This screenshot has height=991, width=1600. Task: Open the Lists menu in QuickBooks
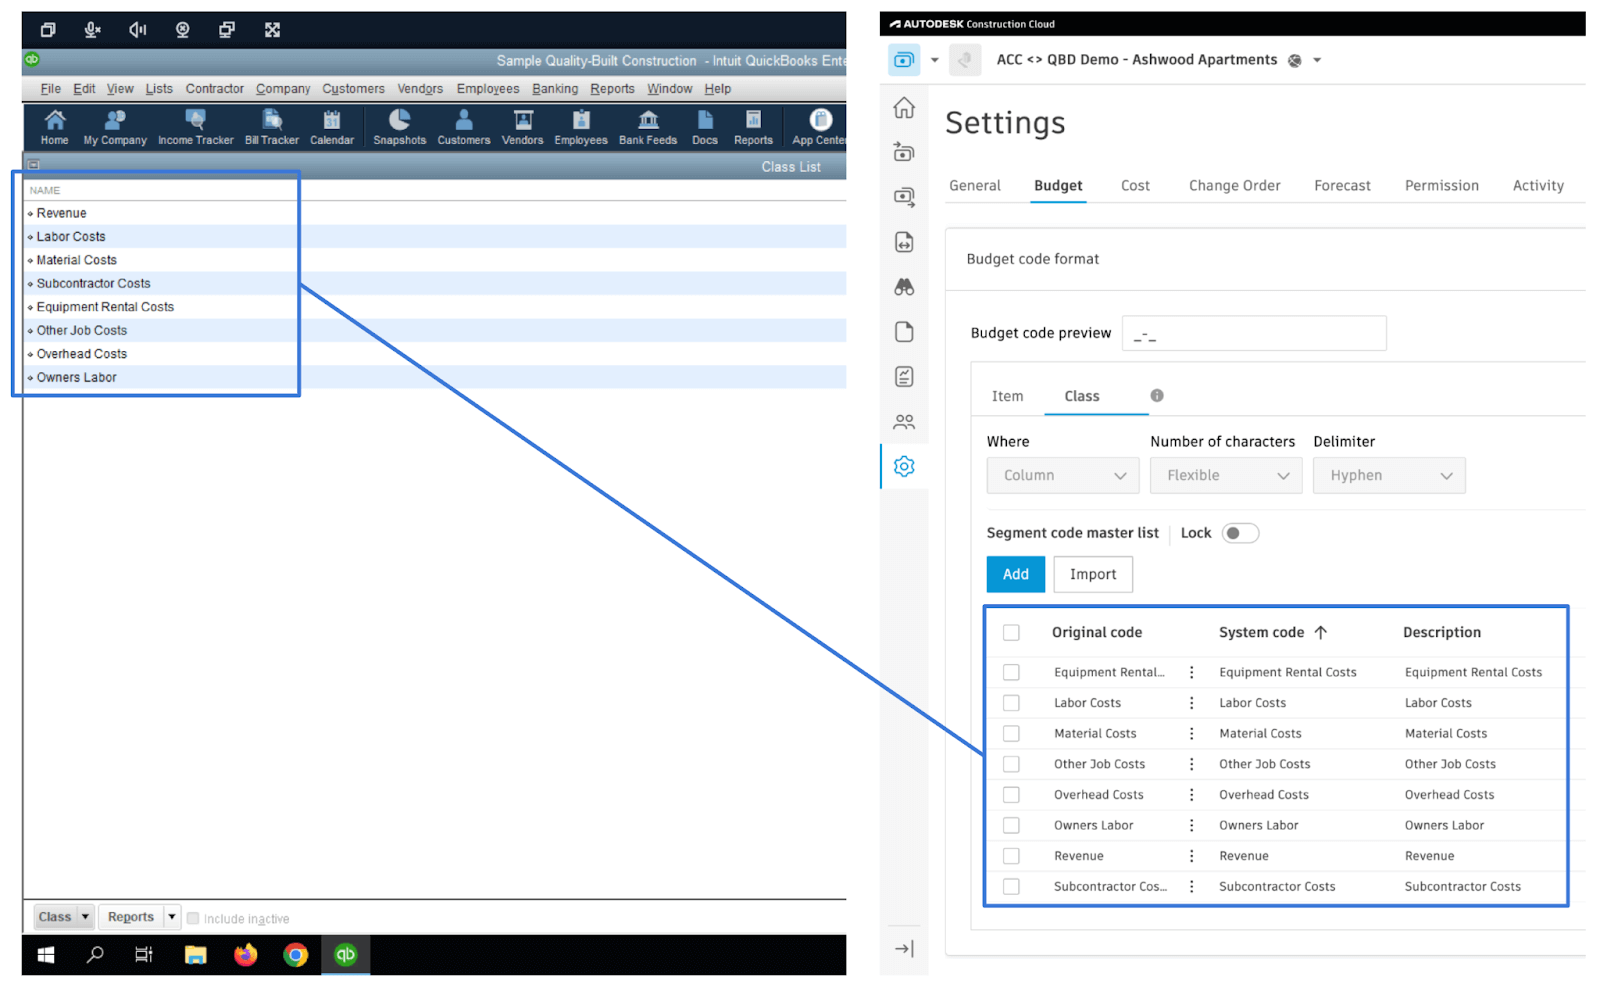[159, 89]
